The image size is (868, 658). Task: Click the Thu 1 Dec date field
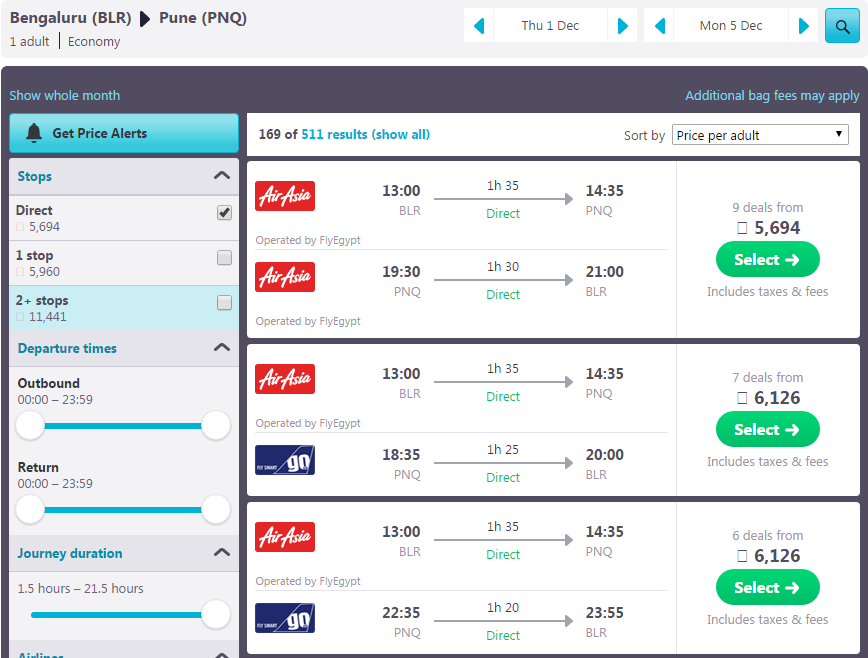pos(550,25)
